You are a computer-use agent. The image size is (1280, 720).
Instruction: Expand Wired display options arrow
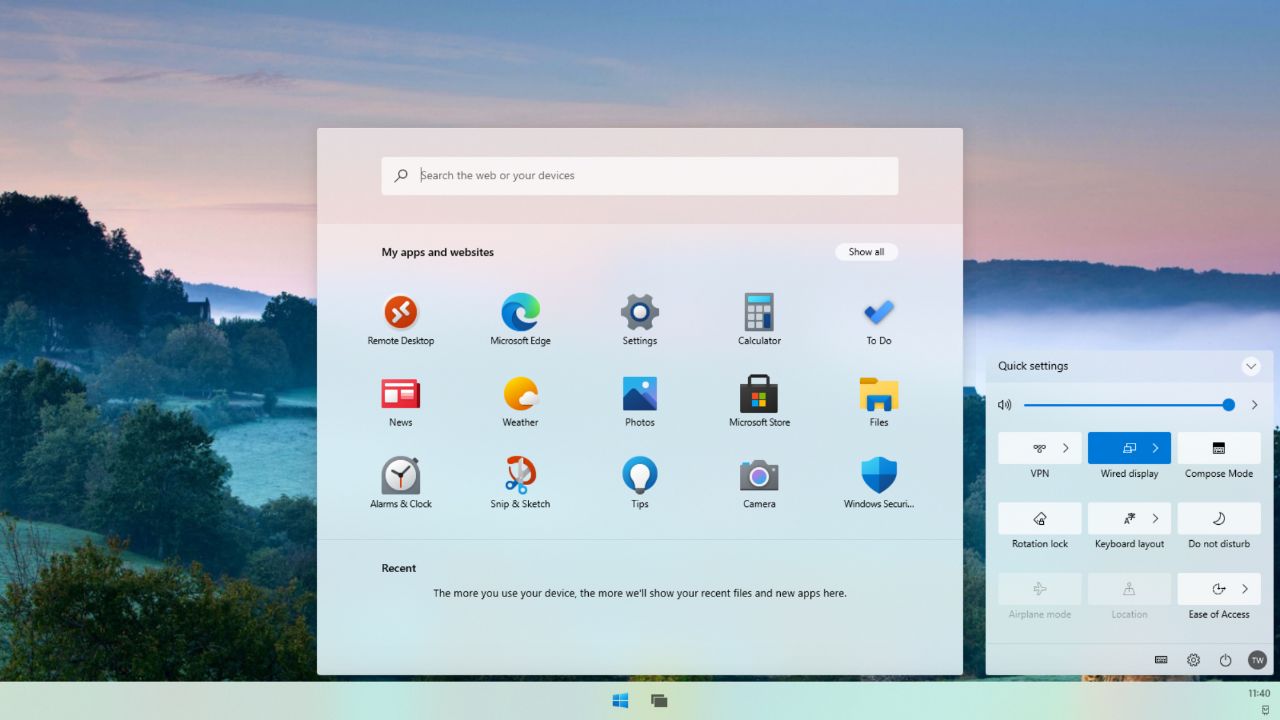1155,448
